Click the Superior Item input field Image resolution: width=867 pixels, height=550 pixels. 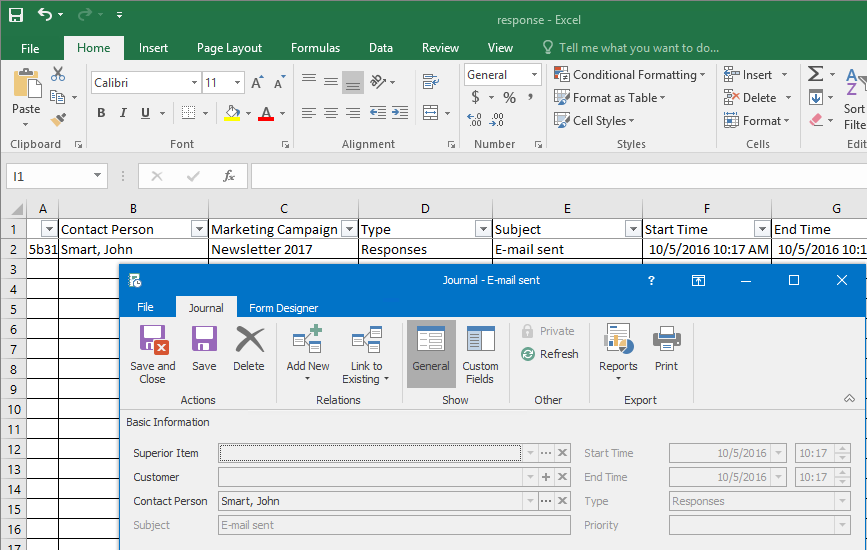(x=370, y=453)
